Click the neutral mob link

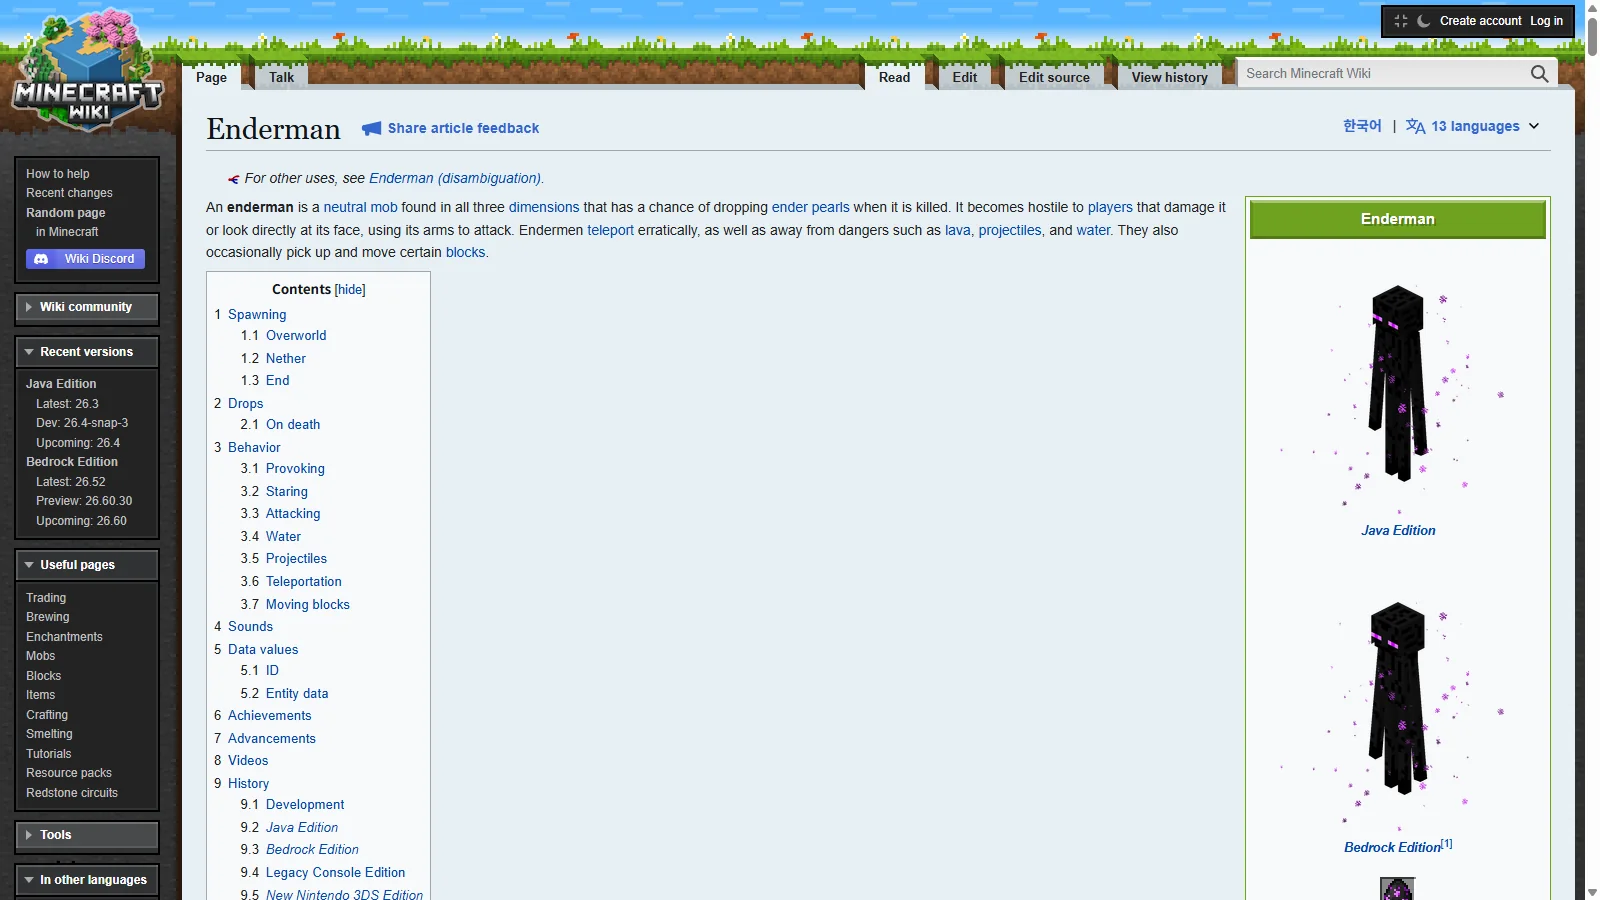360,207
